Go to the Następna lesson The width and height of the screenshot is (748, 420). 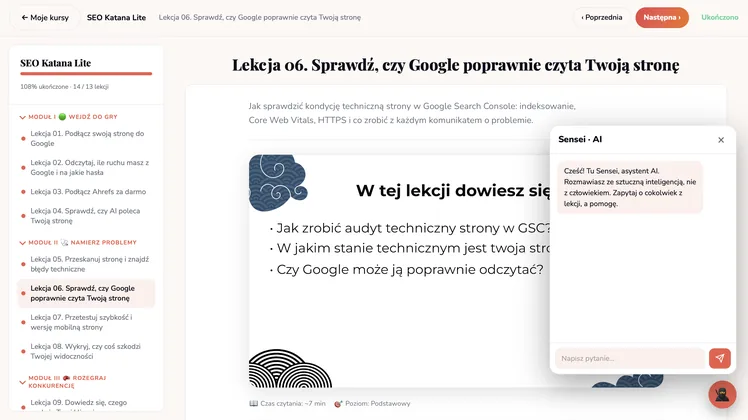pos(662,18)
